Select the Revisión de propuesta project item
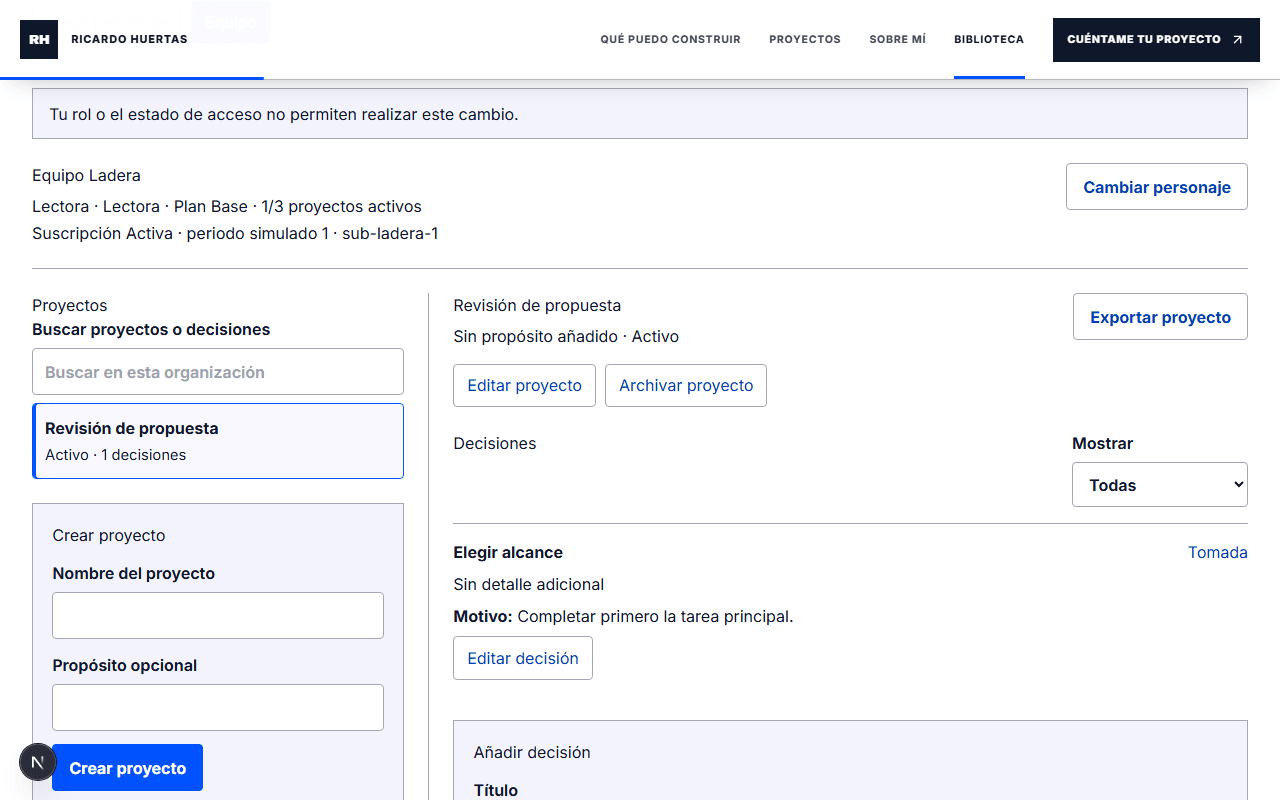Viewport: 1280px width, 800px height. point(218,441)
